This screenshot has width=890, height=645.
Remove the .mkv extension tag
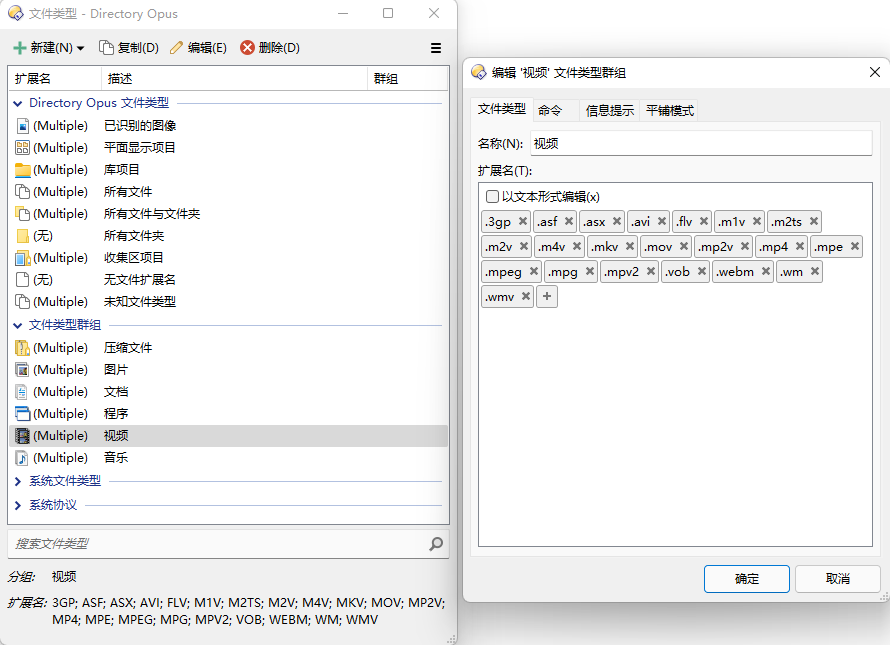pos(630,246)
